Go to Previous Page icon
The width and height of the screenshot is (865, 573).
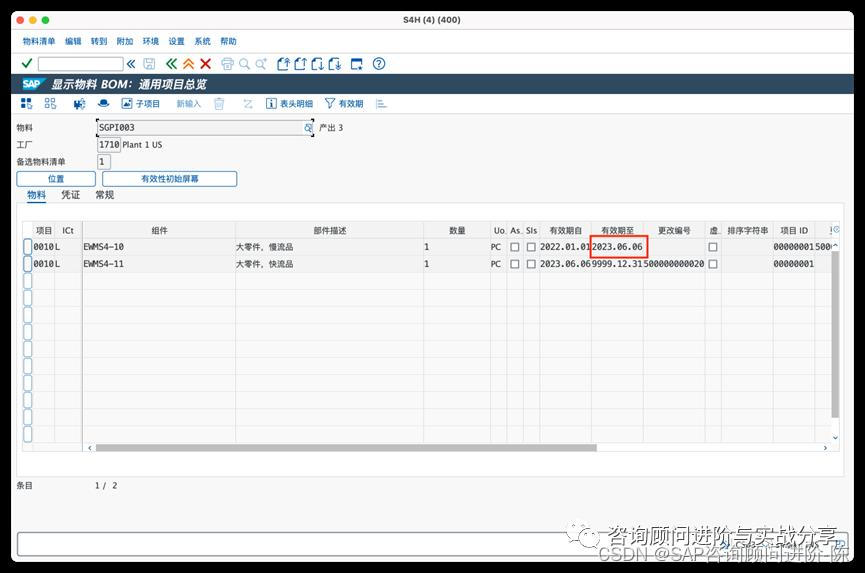[x=300, y=64]
